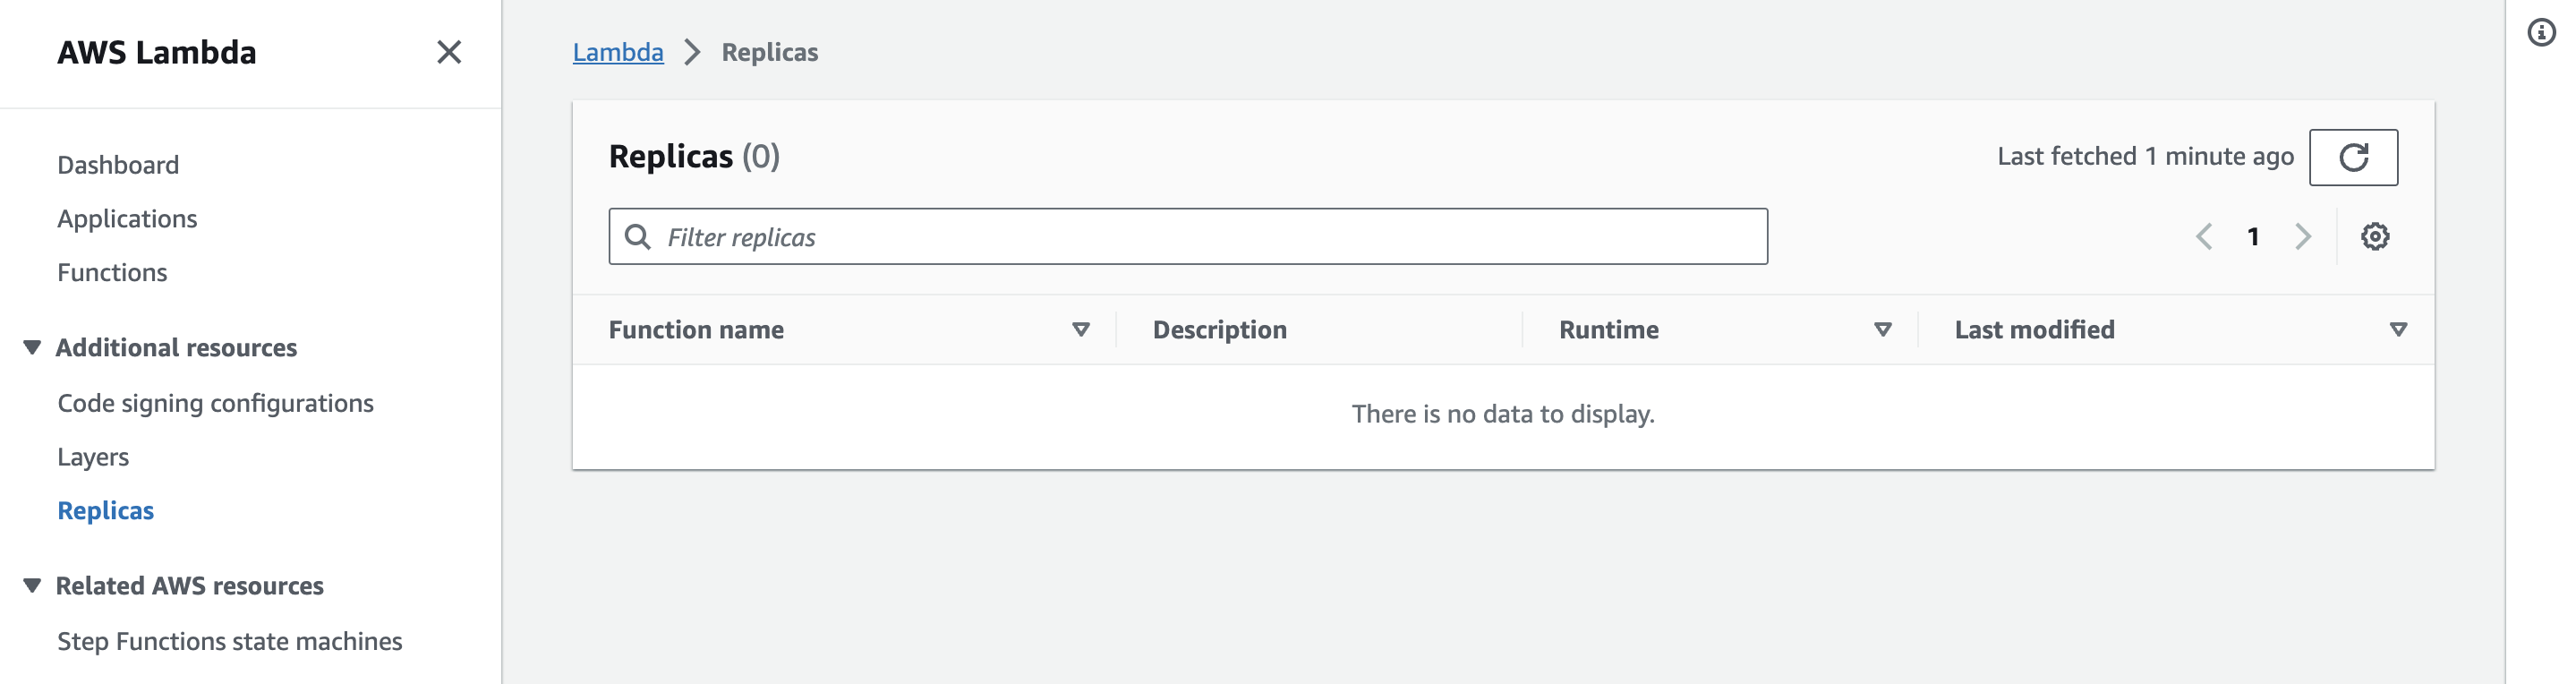The width and height of the screenshot is (2576, 684).
Task: Sort by Function name arrow
Action: [x=1080, y=330]
